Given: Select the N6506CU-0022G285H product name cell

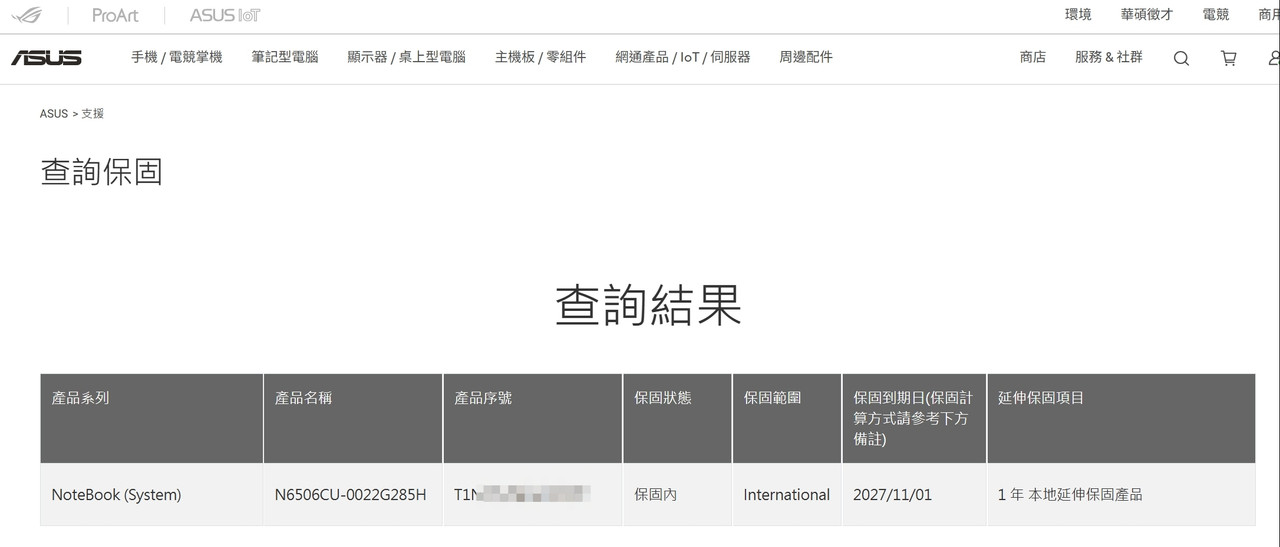Looking at the screenshot, I should (x=353, y=495).
